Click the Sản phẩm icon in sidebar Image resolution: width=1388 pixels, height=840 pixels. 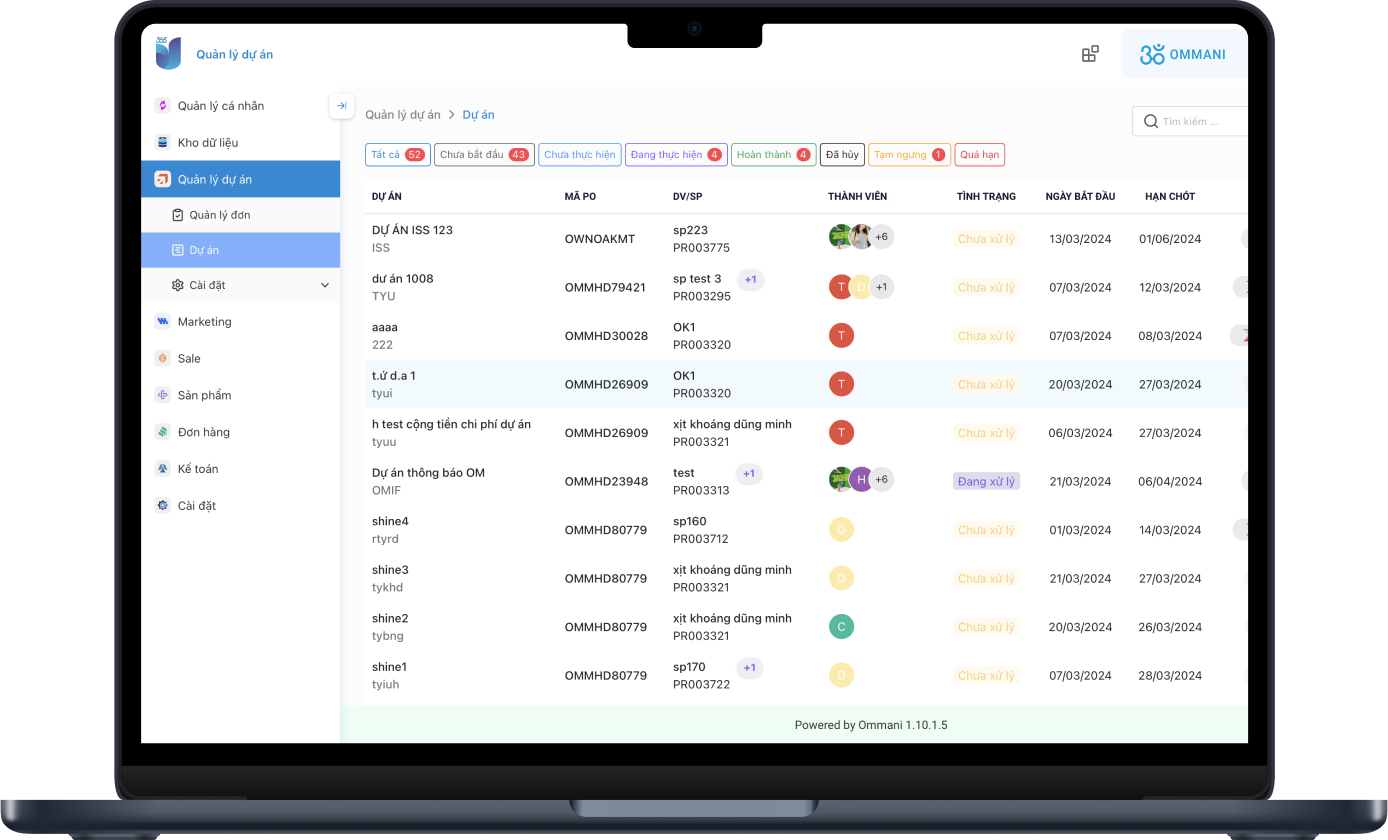coord(163,395)
